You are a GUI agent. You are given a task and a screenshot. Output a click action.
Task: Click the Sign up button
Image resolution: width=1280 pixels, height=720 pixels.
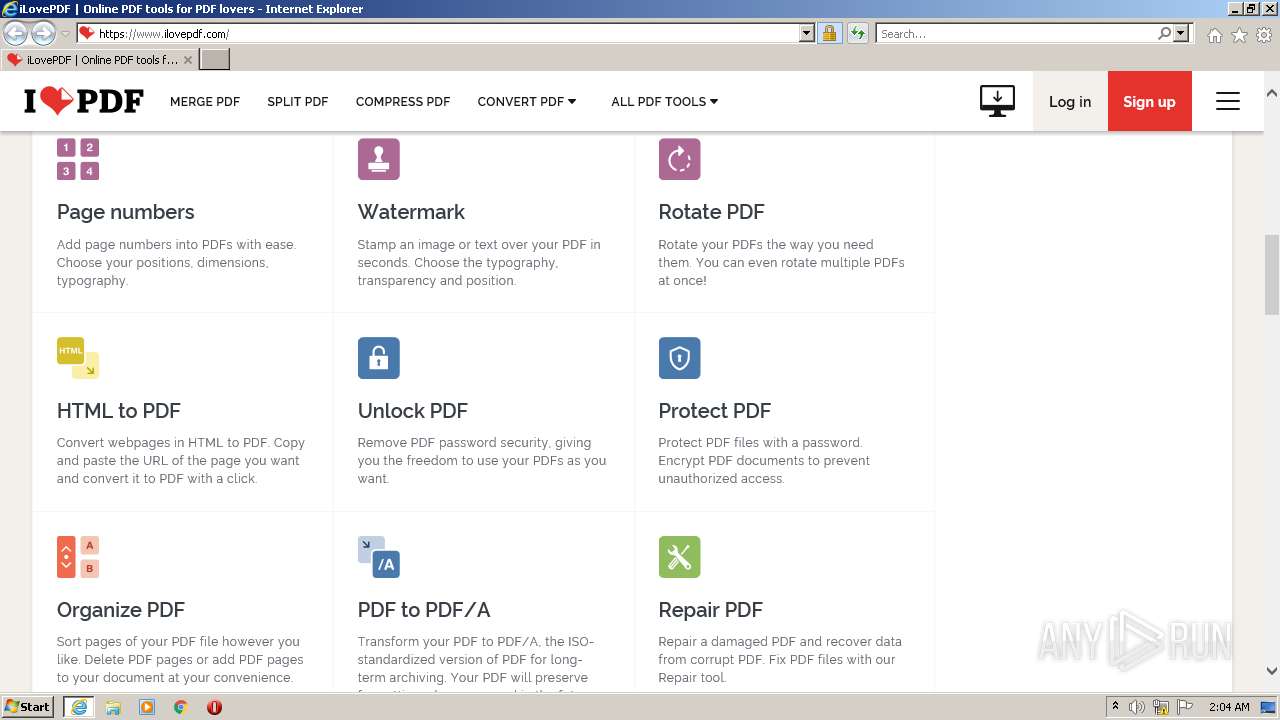[1150, 101]
